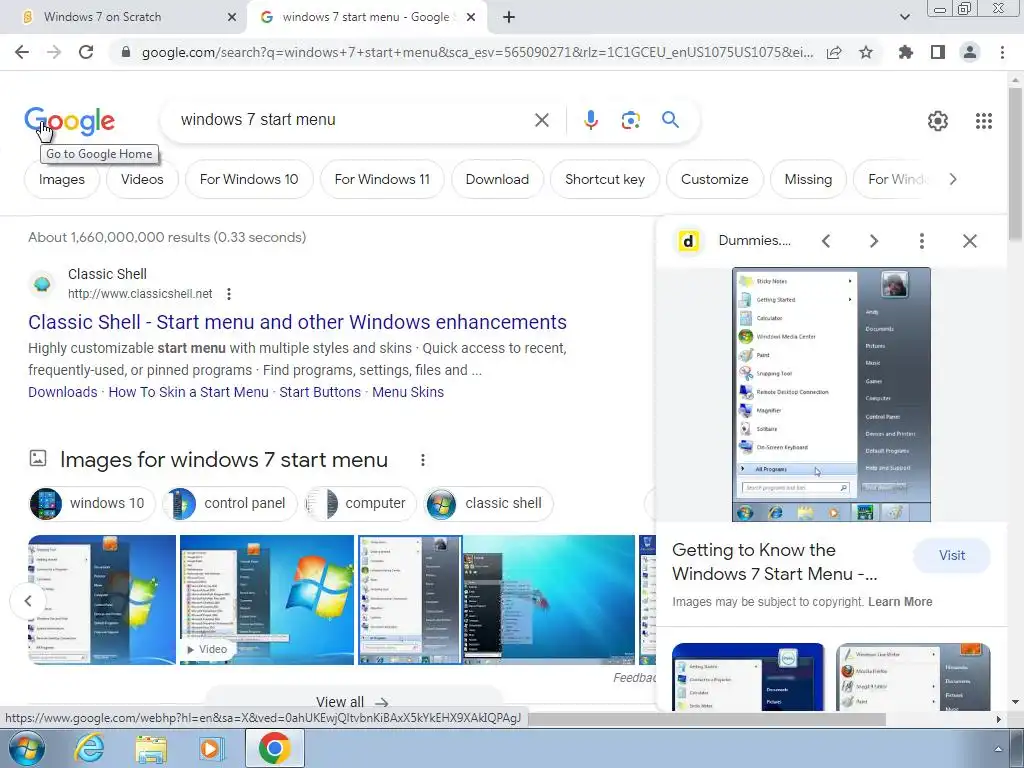Open three-dot menu in image preview panel
1024x768 pixels.
coord(921,241)
